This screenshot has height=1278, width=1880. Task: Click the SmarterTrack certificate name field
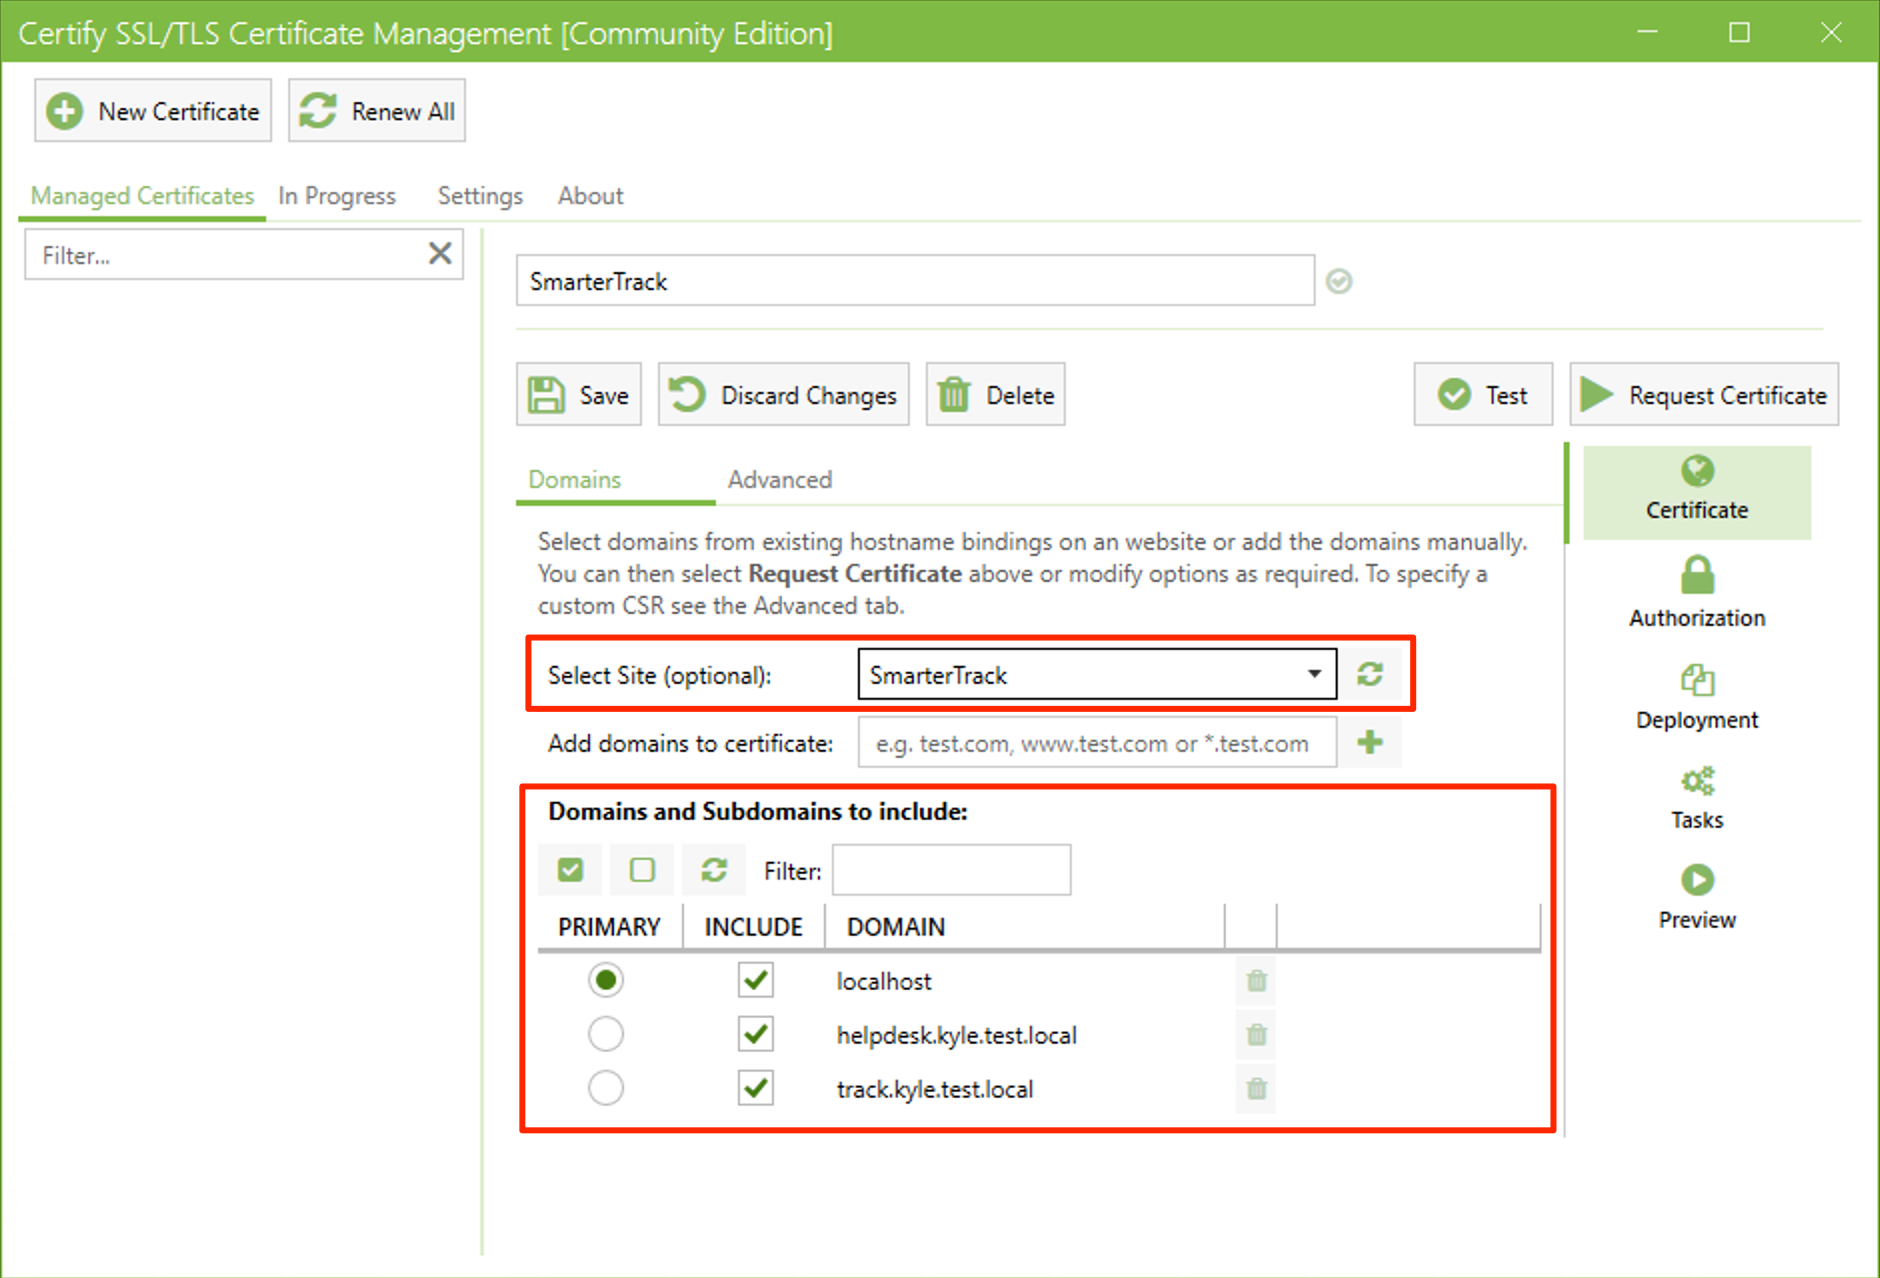(915, 281)
